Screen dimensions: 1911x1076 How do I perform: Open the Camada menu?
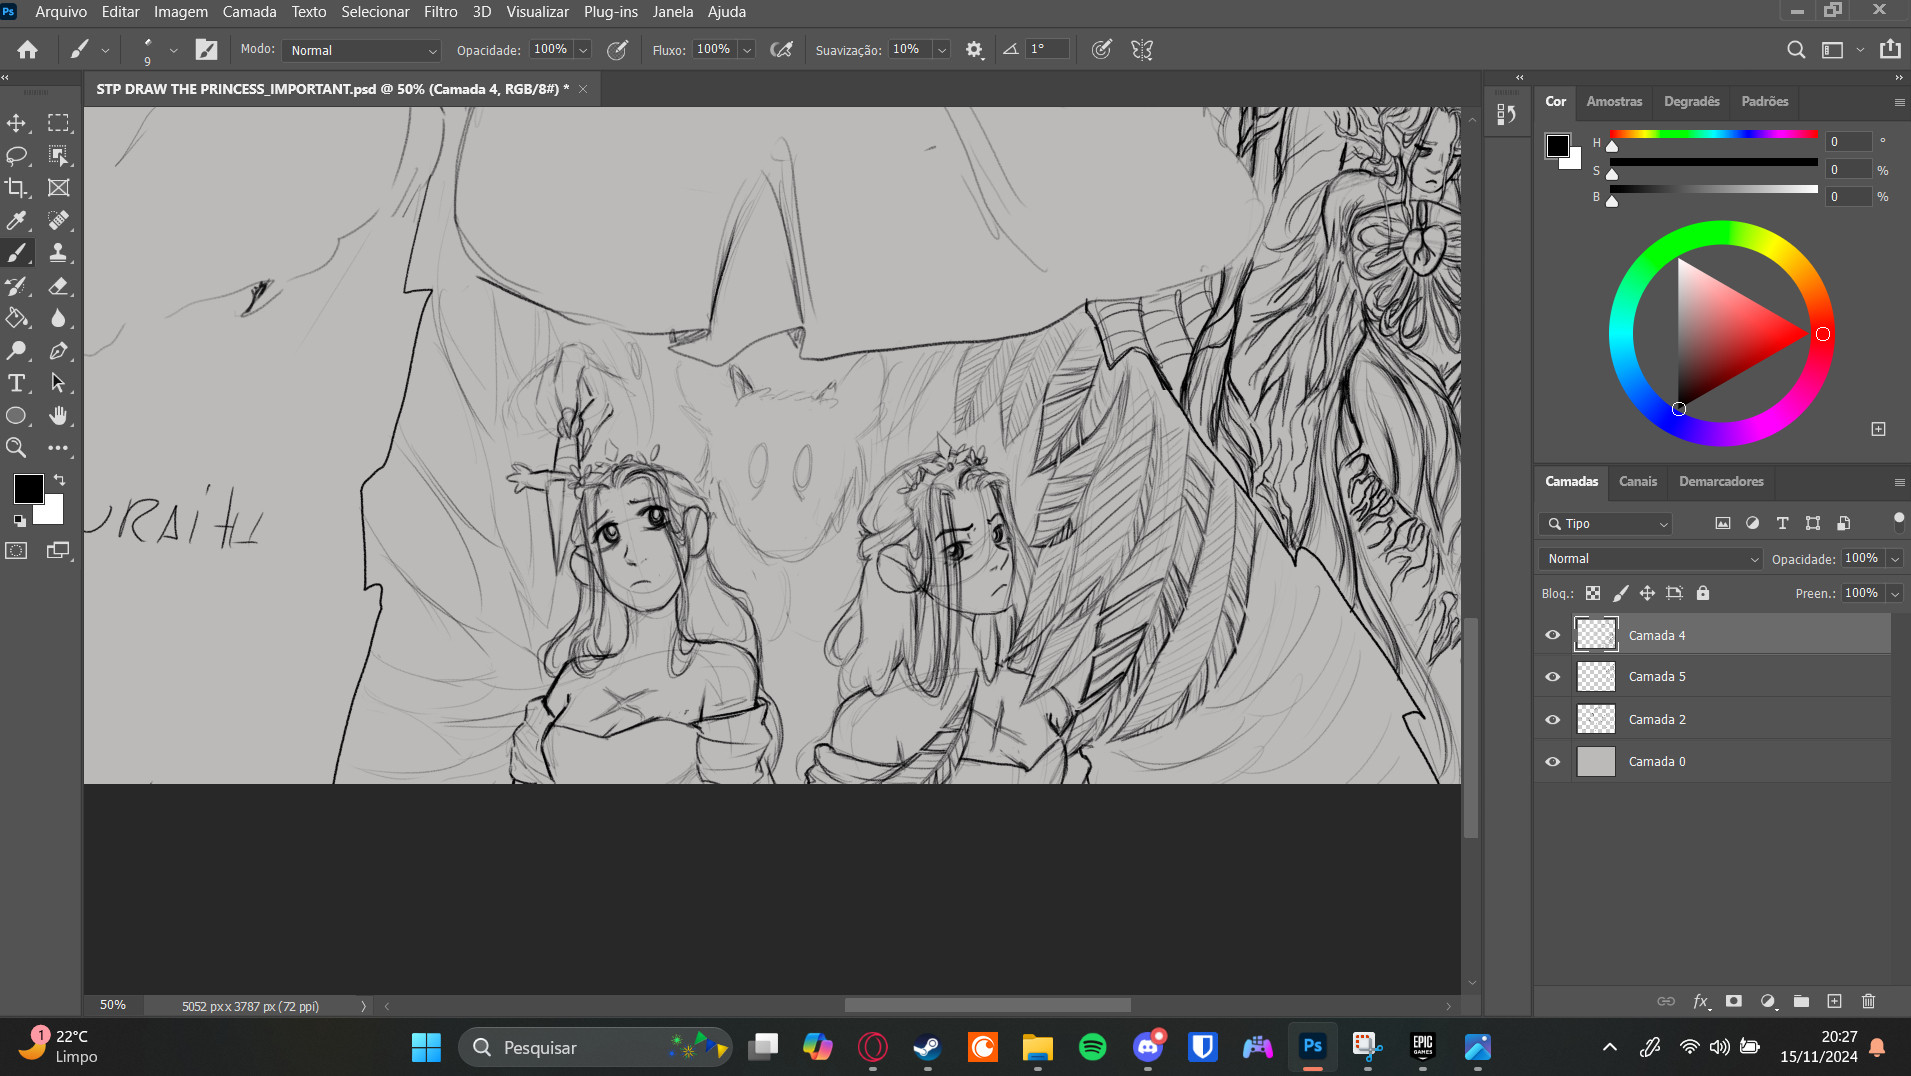point(249,12)
